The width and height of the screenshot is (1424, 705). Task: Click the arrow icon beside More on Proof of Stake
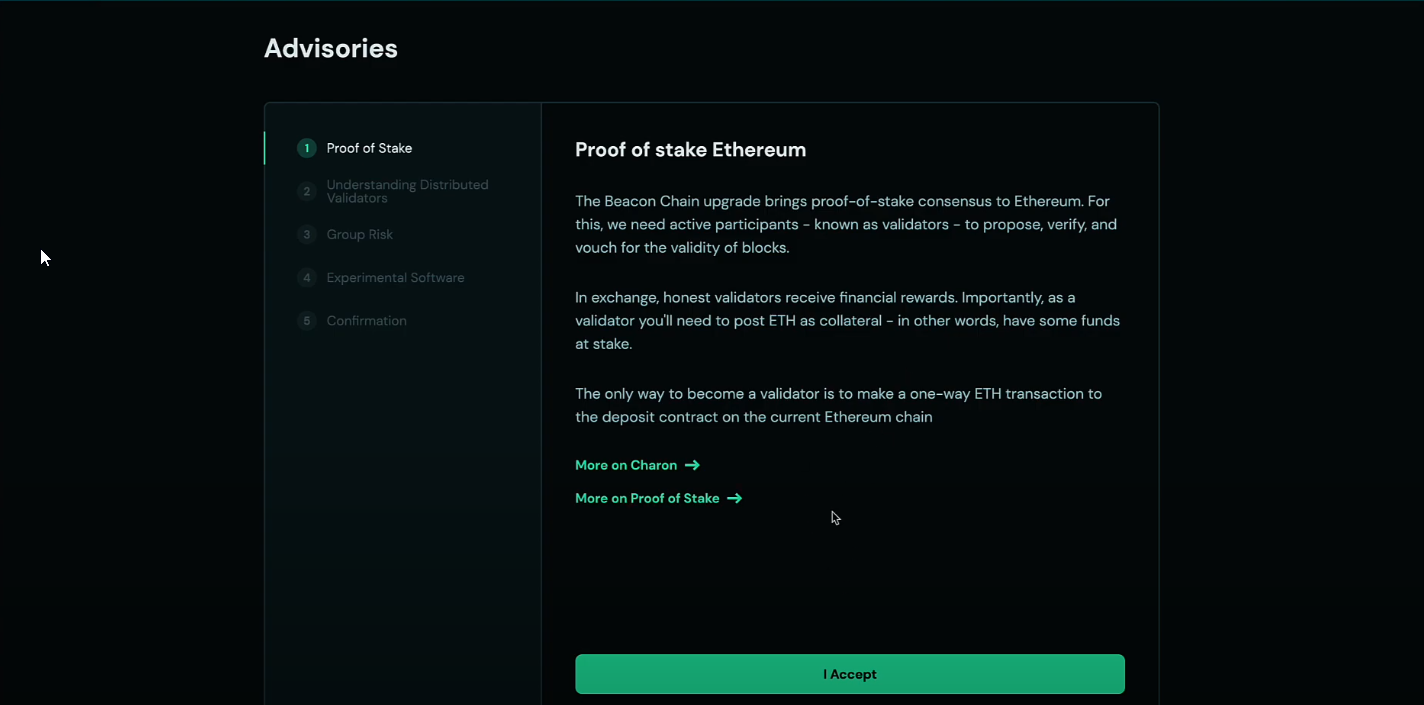tap(734, 498)
